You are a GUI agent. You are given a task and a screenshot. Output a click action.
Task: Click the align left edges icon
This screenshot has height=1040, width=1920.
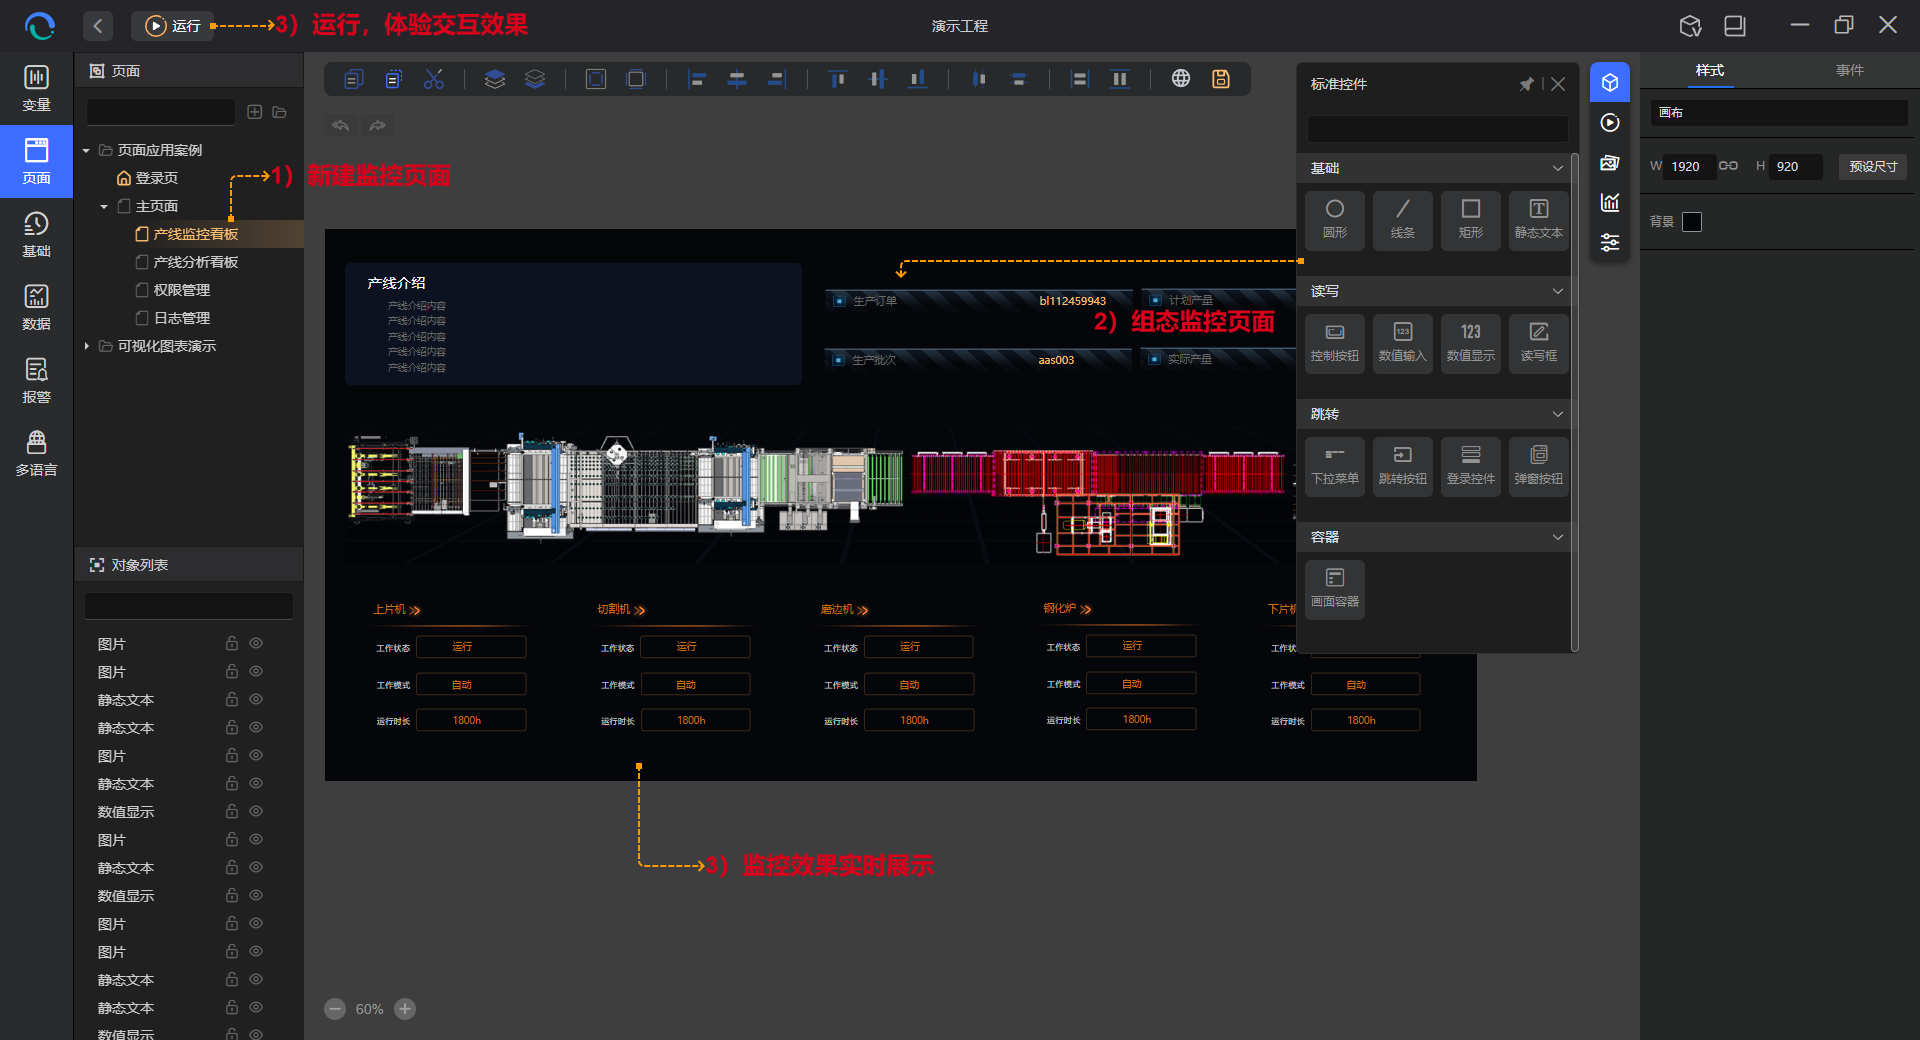(x=697, y=79)
